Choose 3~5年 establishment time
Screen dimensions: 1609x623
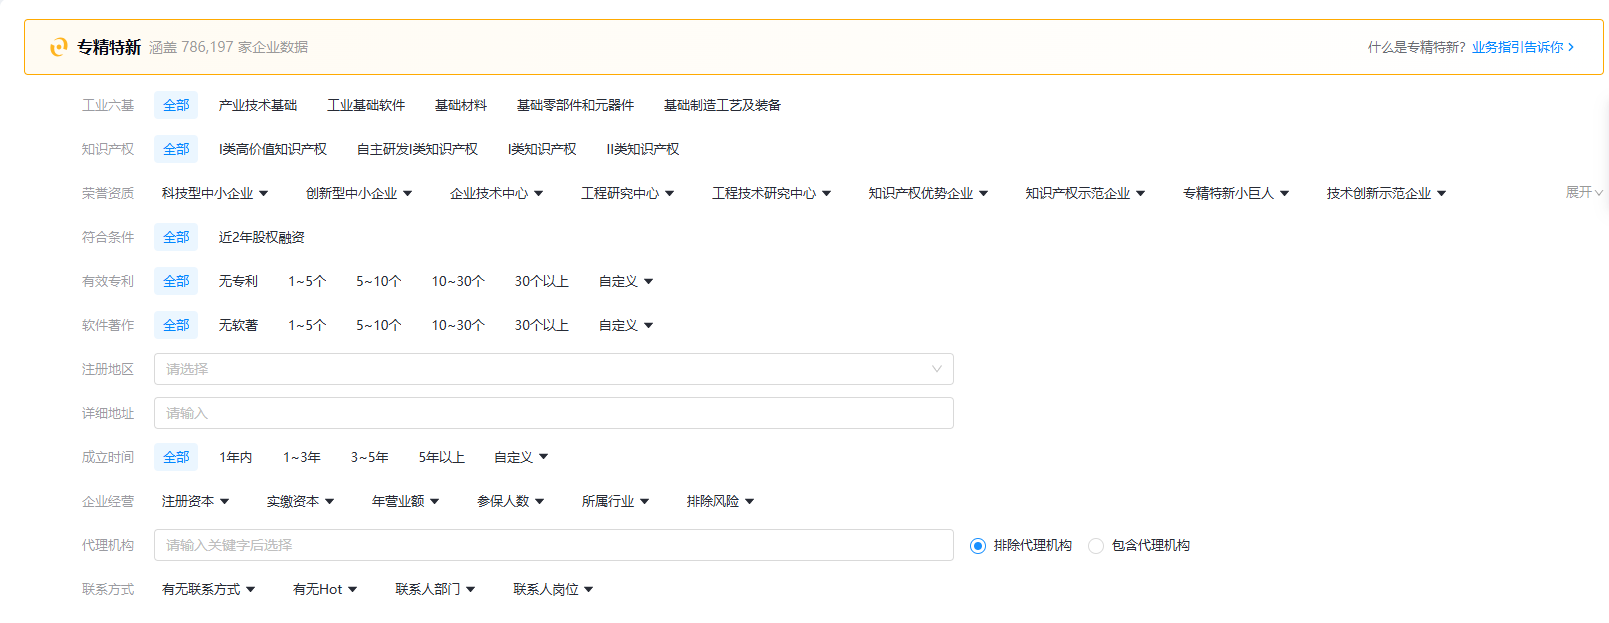[x=370, y=457]
